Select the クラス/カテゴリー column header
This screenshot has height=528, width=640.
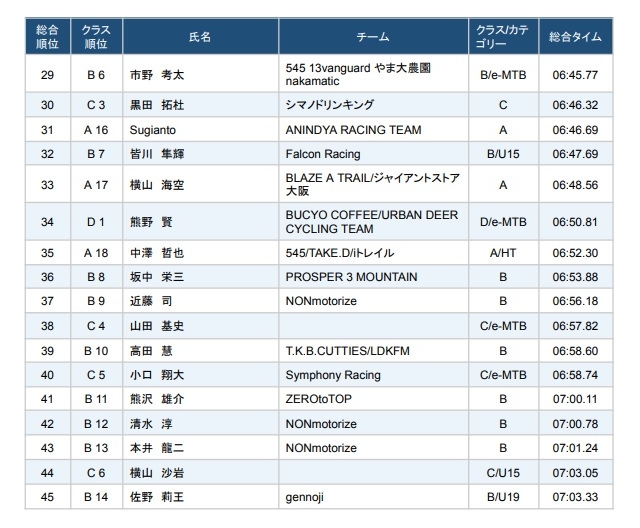(x=503, y=37)
